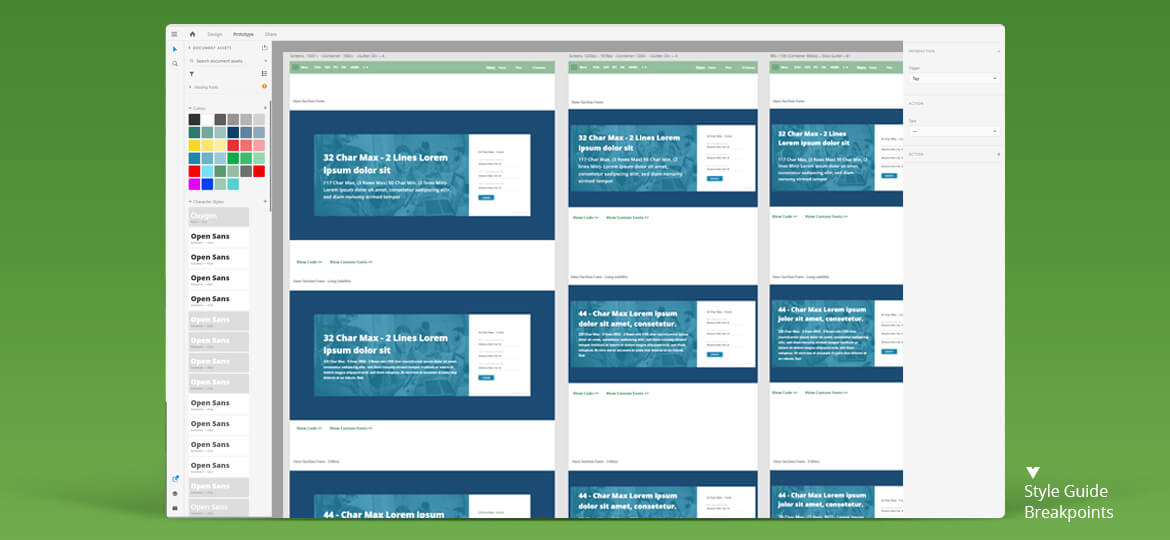Pick the black color swatch
The height and width of the screenshot is (540, 1170).
click(195, 119)
